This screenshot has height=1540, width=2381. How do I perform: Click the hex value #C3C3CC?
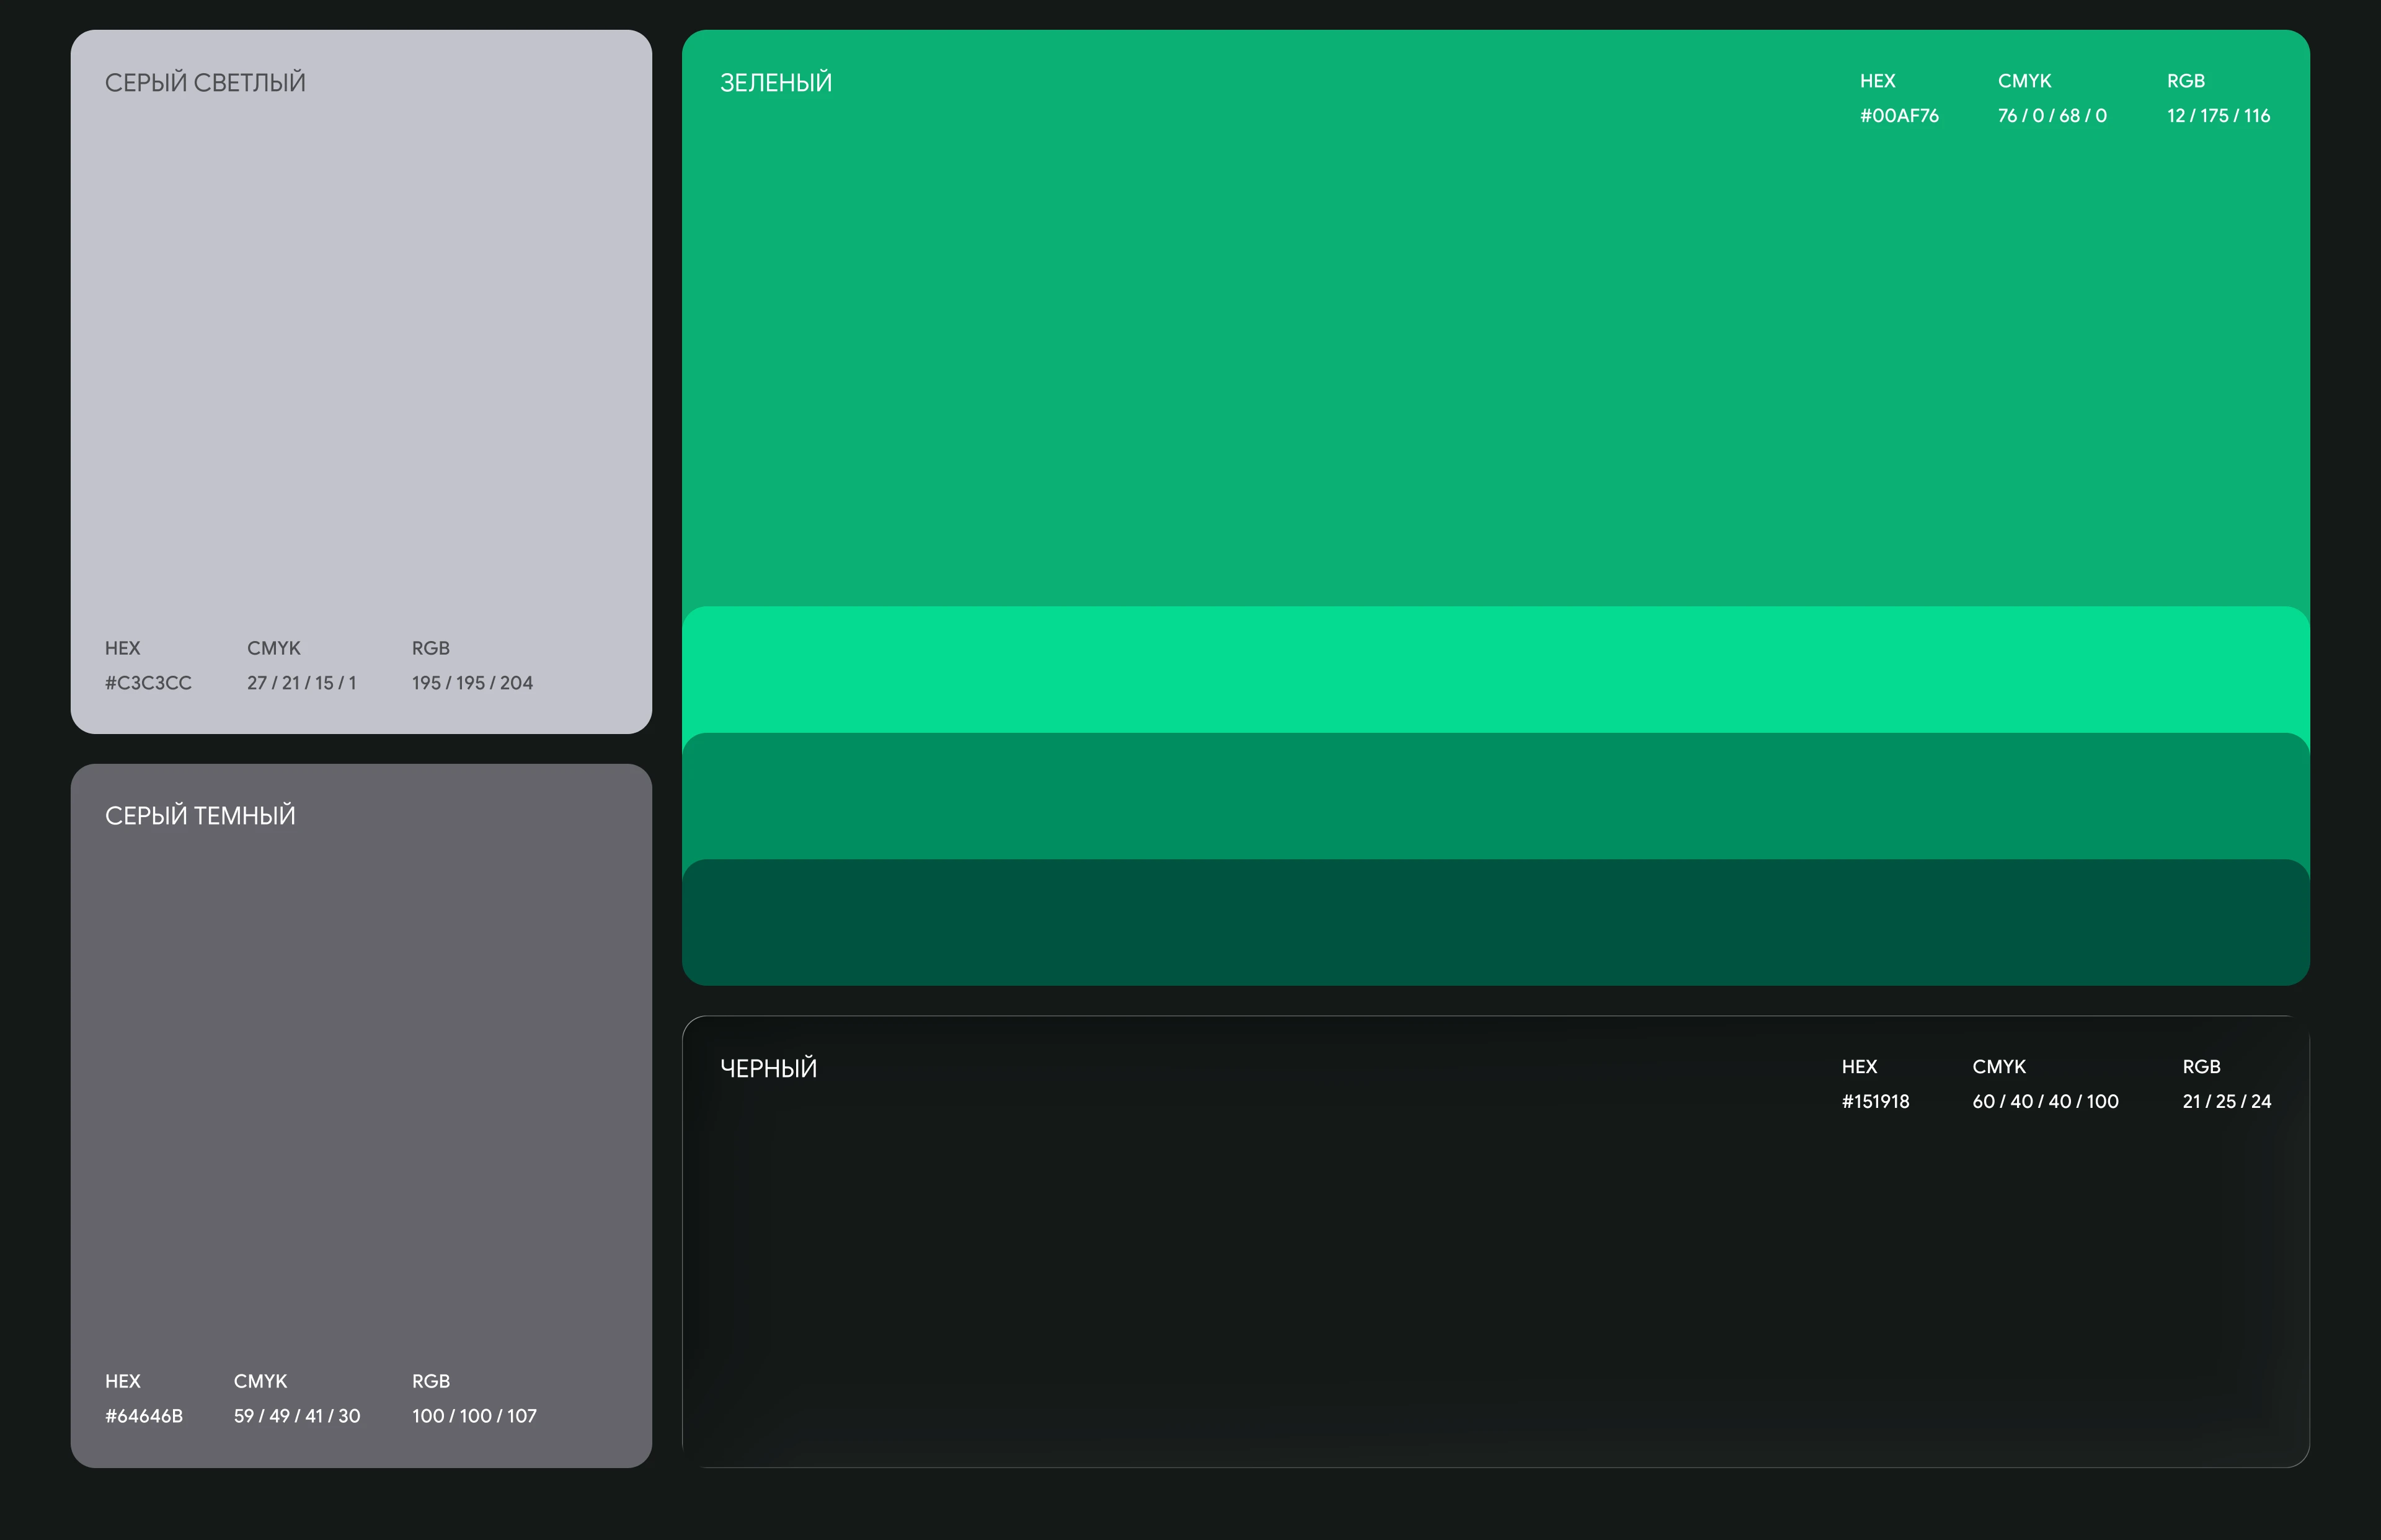[x=148, y=683]
